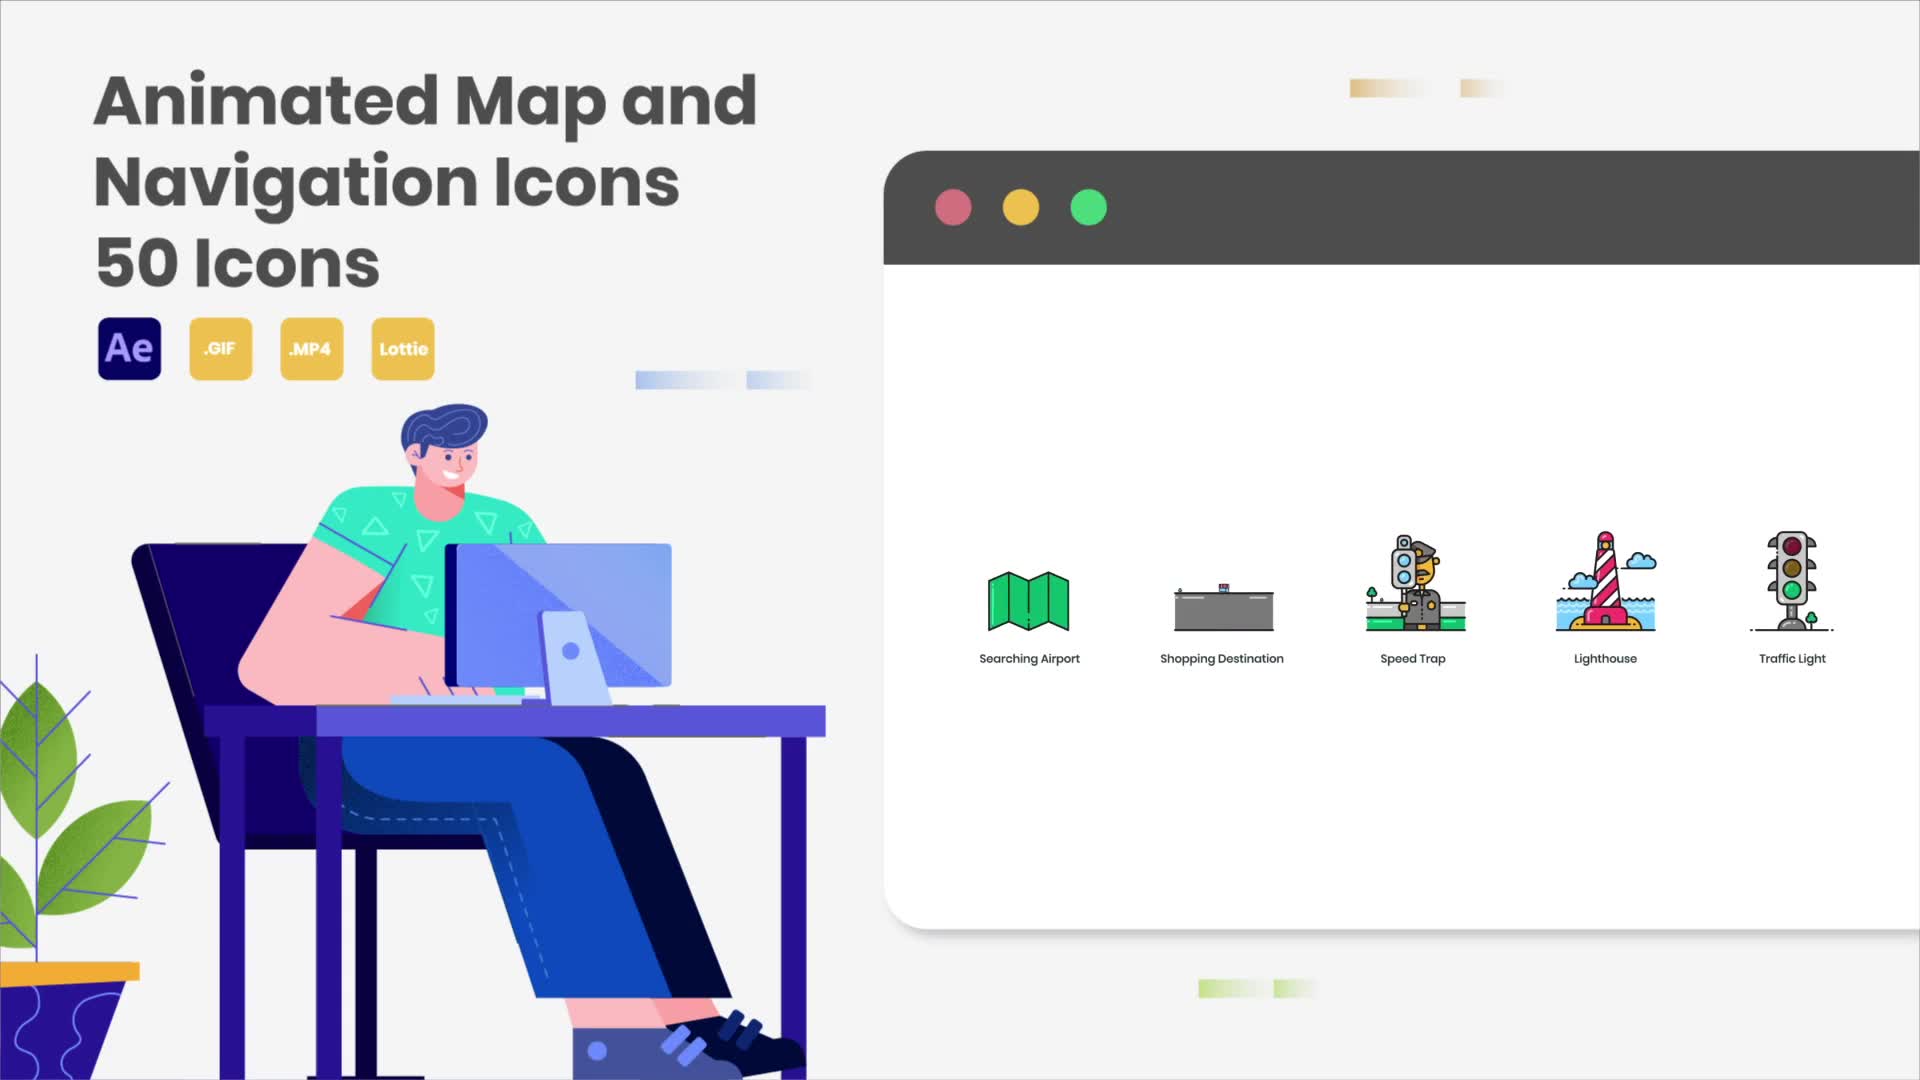
Task: Expand the animated icons collection menu
Action: [x=1089, y=208]
